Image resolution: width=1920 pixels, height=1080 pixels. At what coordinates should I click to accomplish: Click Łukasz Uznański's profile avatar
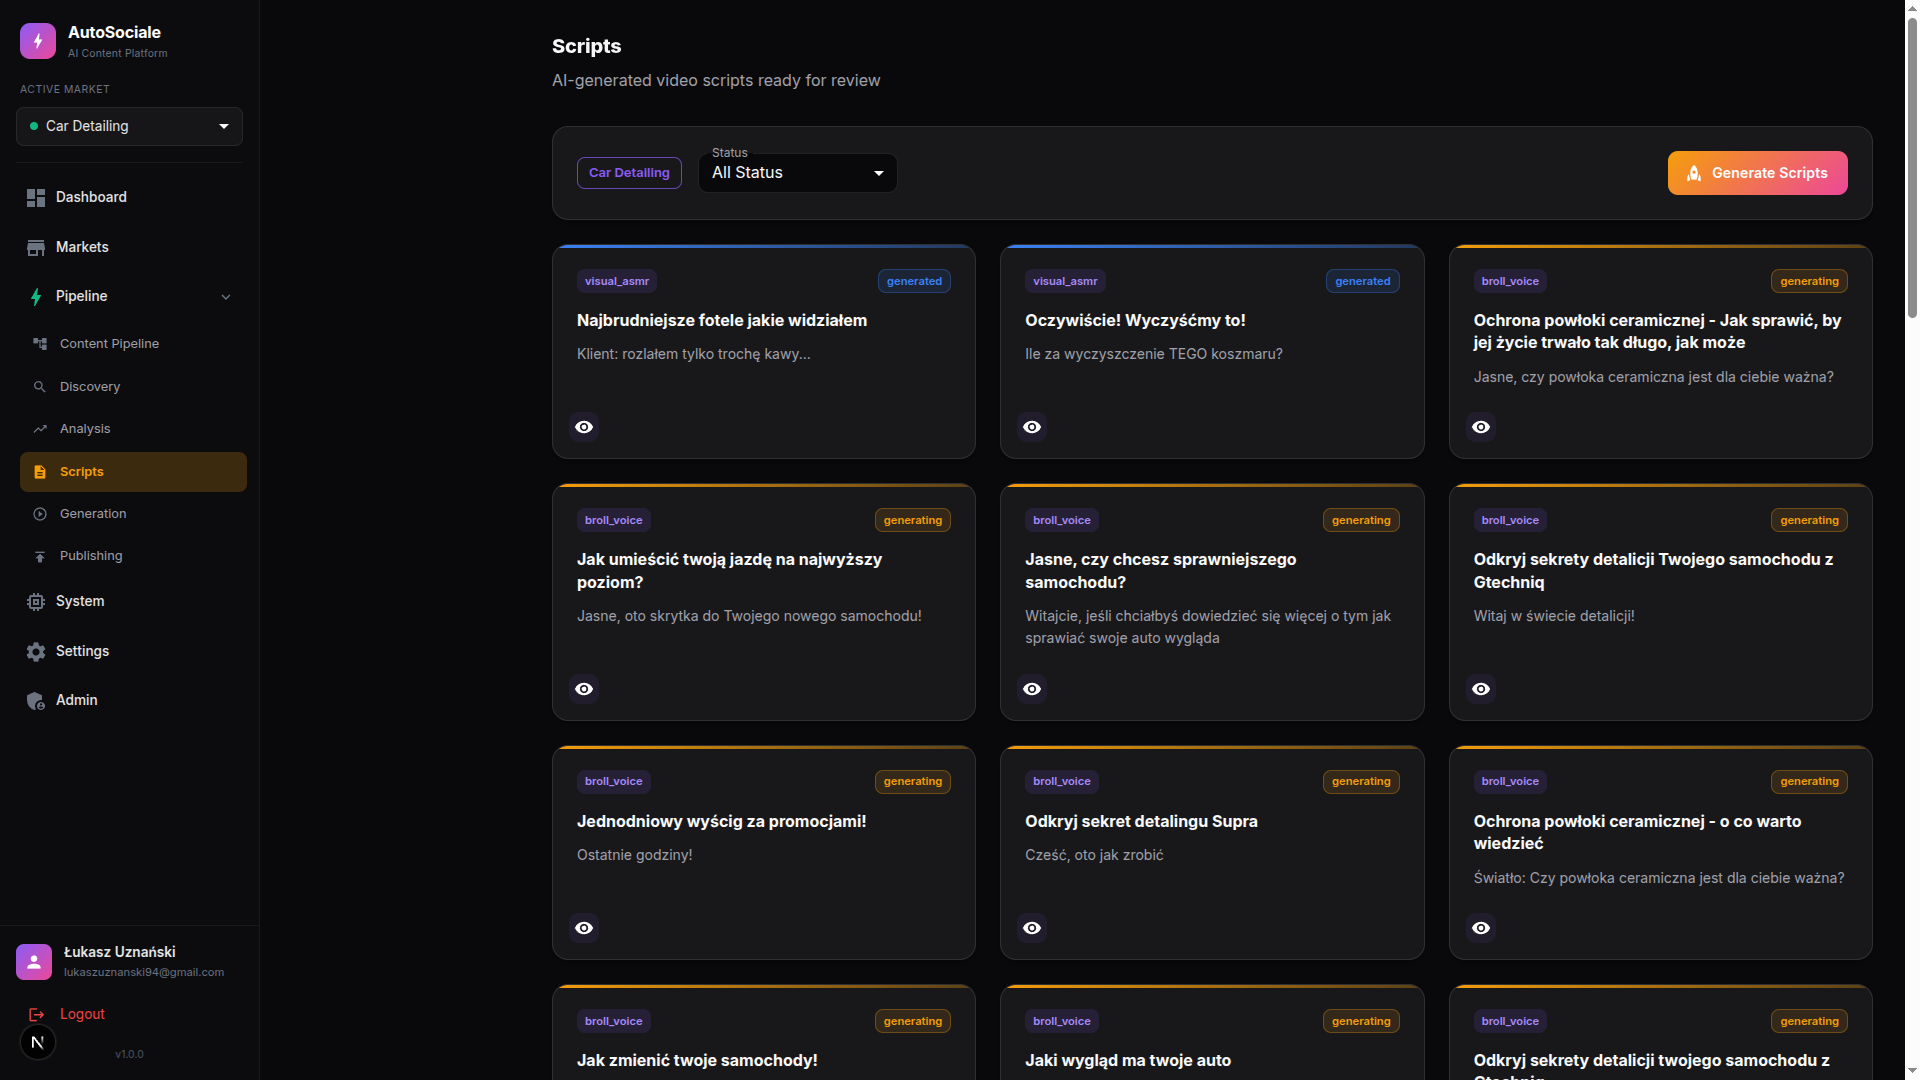pyautogui.click(x=33, y=961)
